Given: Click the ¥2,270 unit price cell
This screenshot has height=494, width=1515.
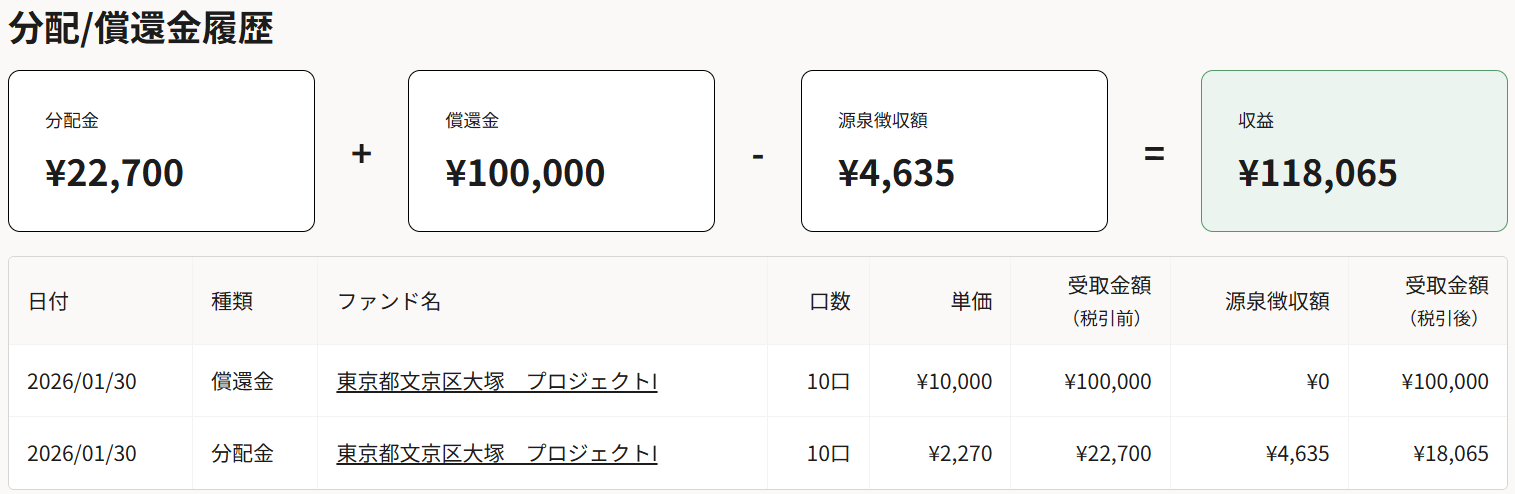Looking at the screenshot, I should (x=960, y=453).
